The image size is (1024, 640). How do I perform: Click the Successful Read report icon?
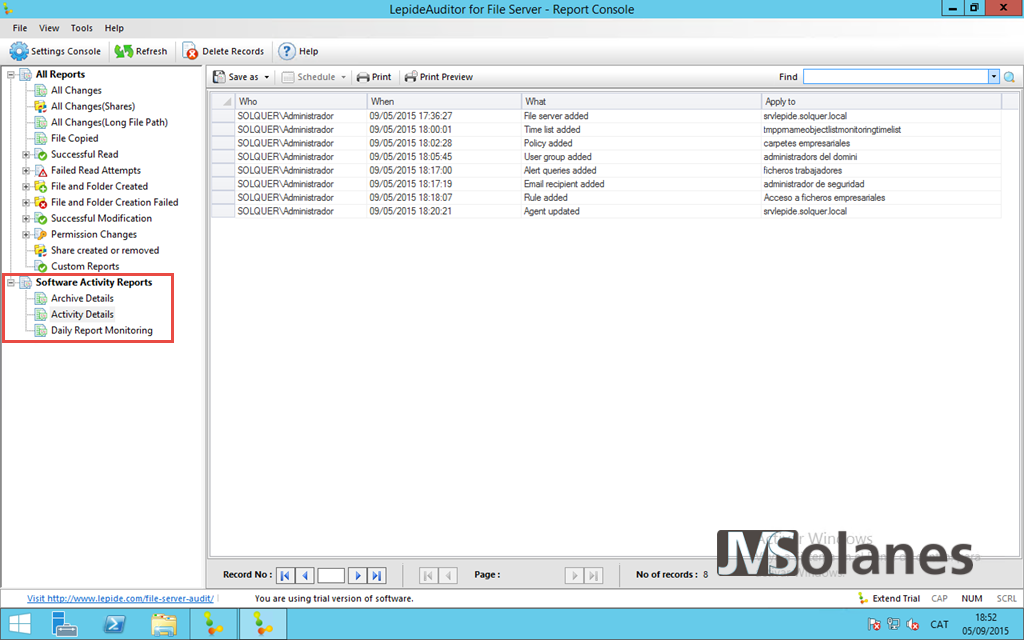coord(40,154)
